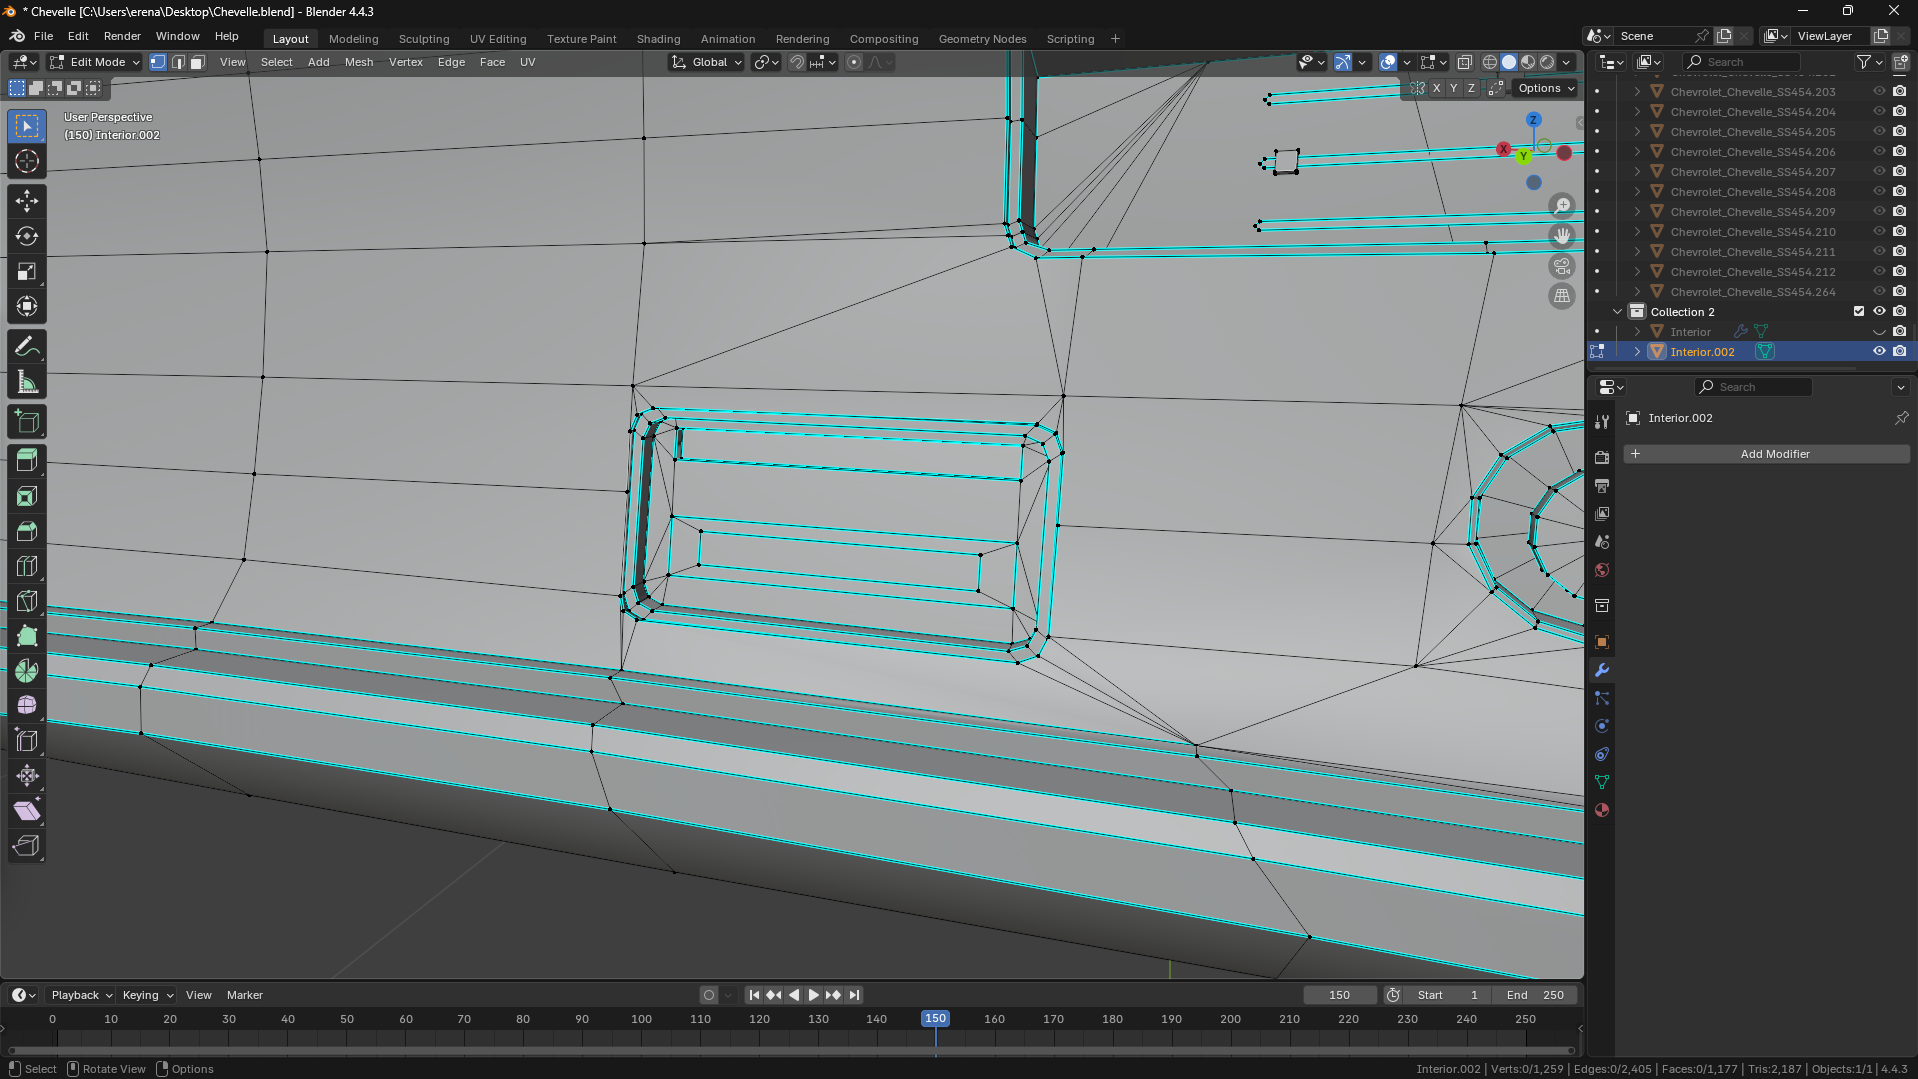
Task: Toggle proportional editing
Action: 854,62
